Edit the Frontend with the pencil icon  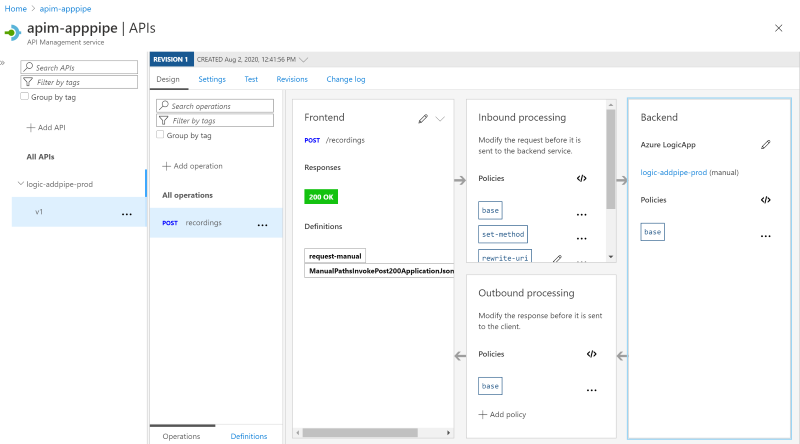click(x=422, y=118)
